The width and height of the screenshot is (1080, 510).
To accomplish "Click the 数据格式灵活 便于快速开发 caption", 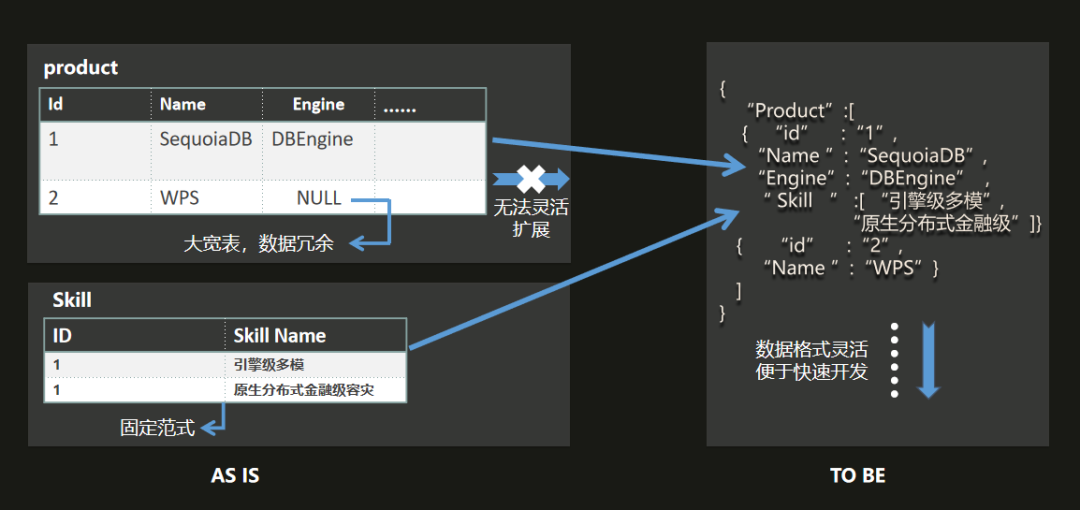I will point(812,360).
